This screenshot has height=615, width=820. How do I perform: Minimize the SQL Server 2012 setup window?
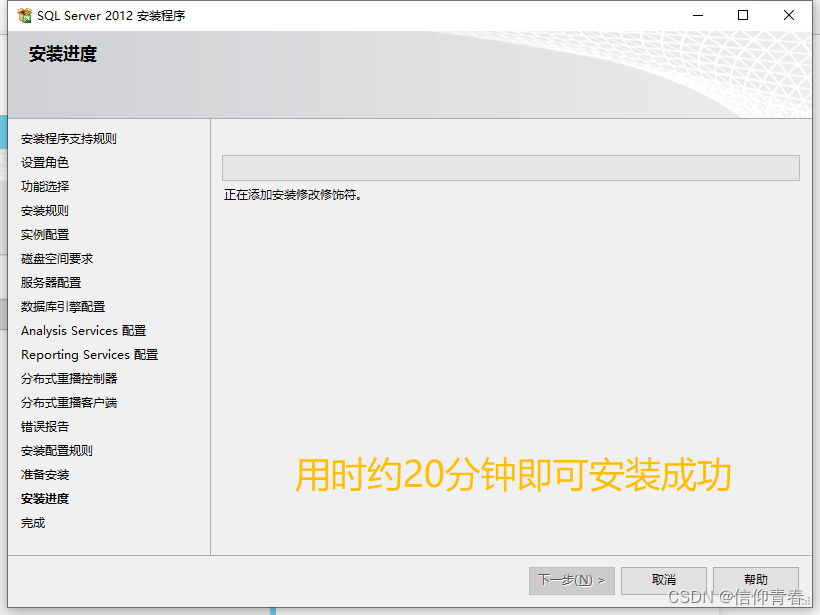(x=698, y=15)
